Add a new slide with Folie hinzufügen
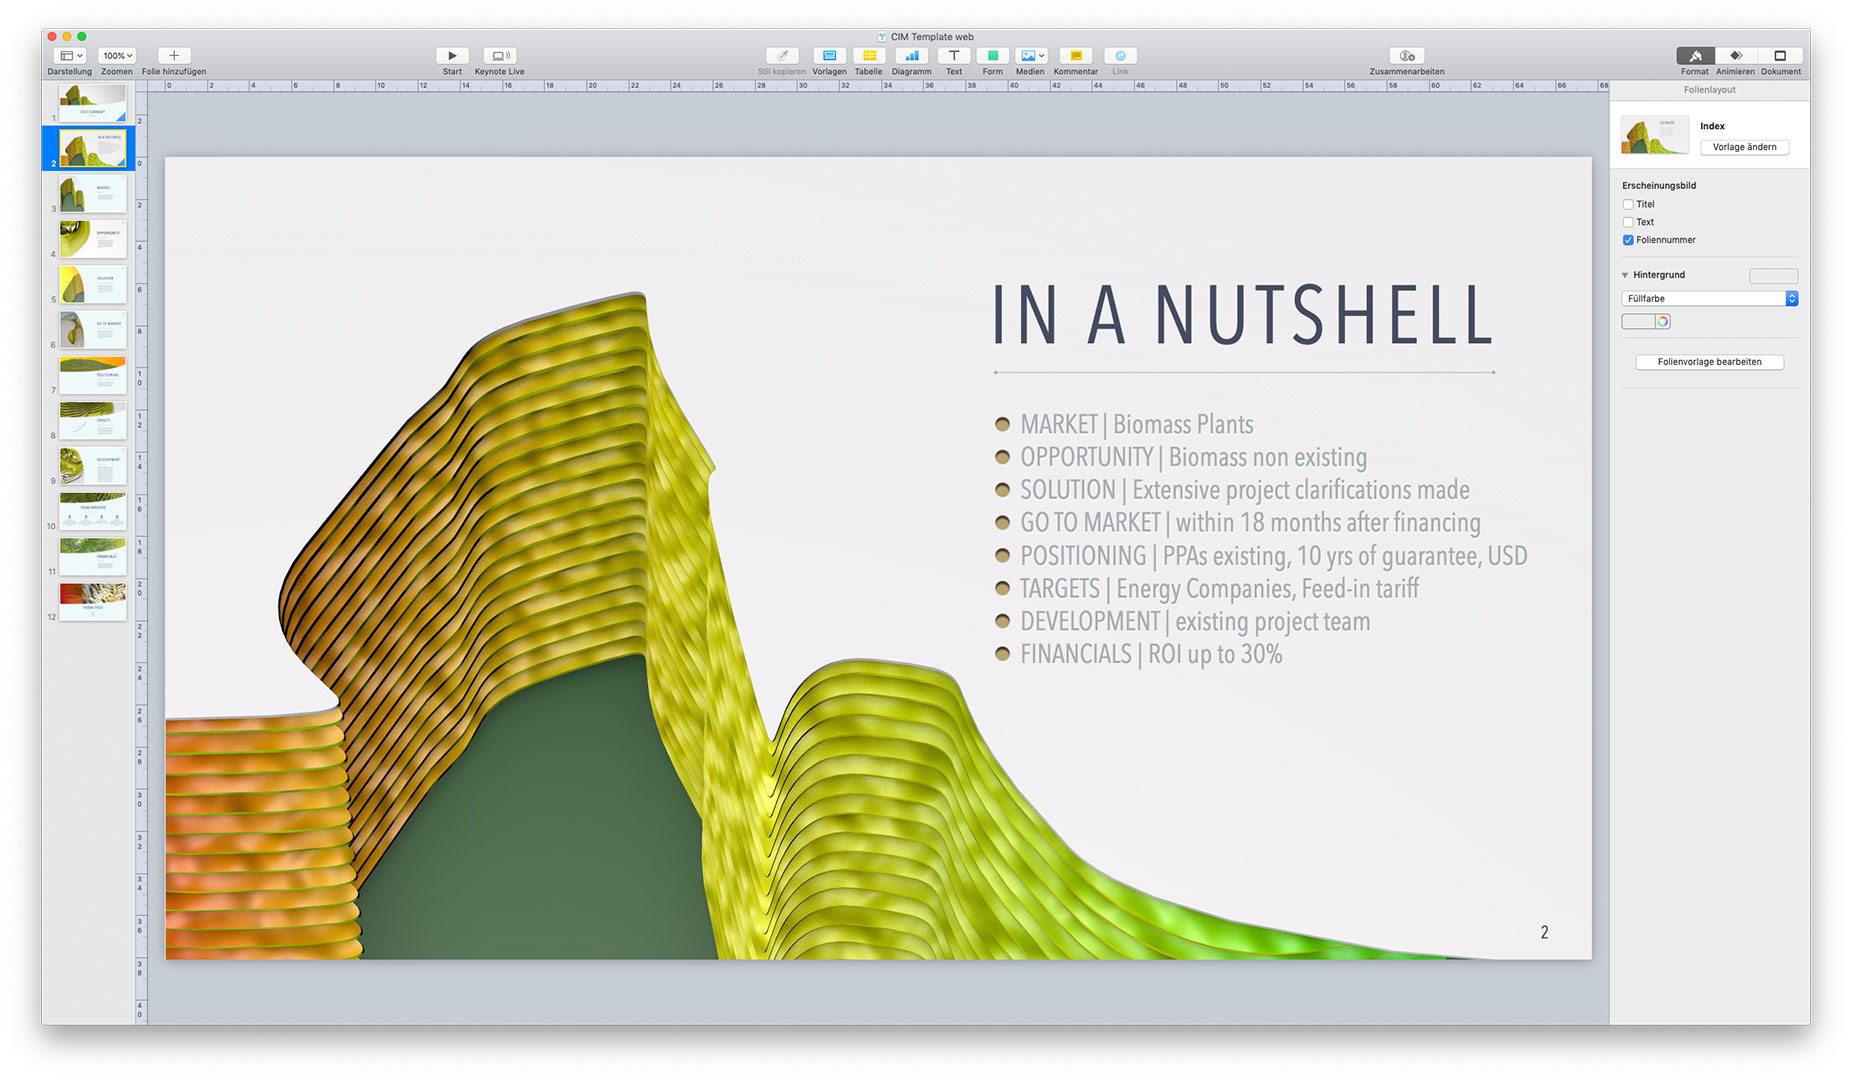This screenshot has width=1852, height=1080. 174,56
